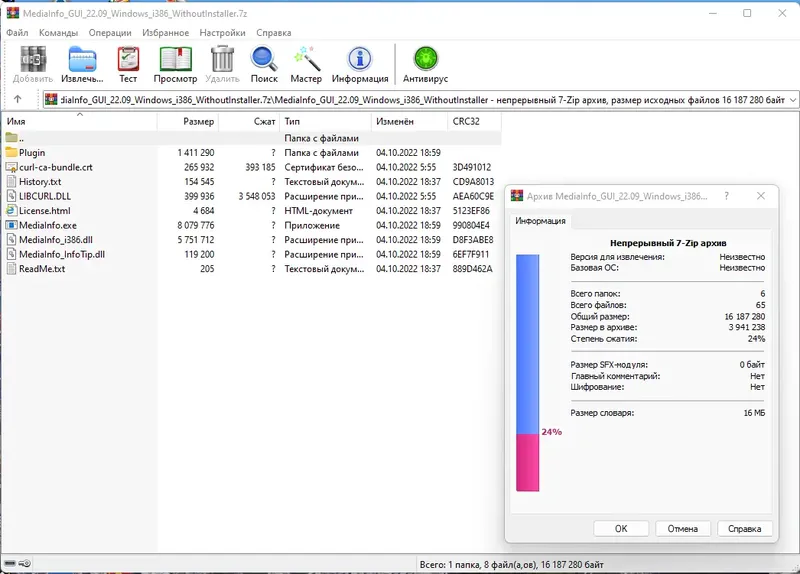Switch to the Информация dialog tab
The width and height of the screenshot is (800, 574).
[x=540, y=221]
